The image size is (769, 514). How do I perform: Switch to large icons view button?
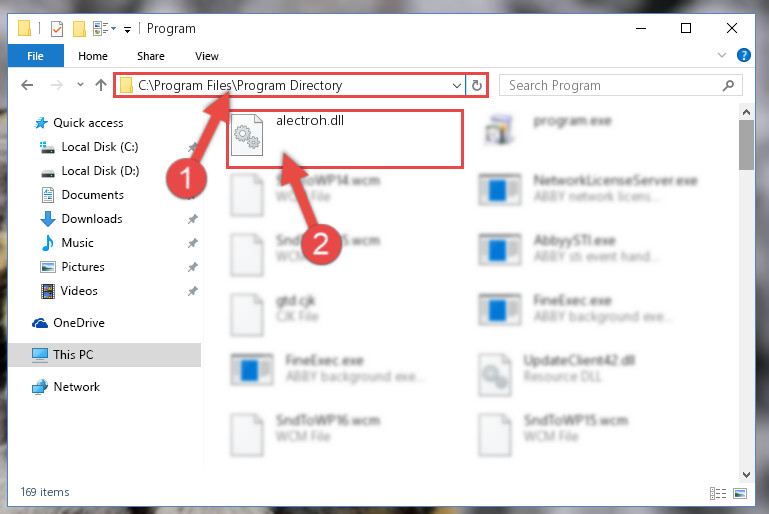pyautogui.click(x=740, y=493)
